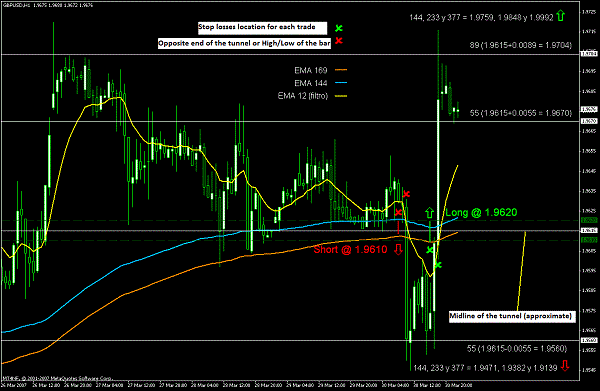Select '144, 233 y 377 = 1.9759' upper targets
This screenshot has width=600, height=391.
coord(481,18)
